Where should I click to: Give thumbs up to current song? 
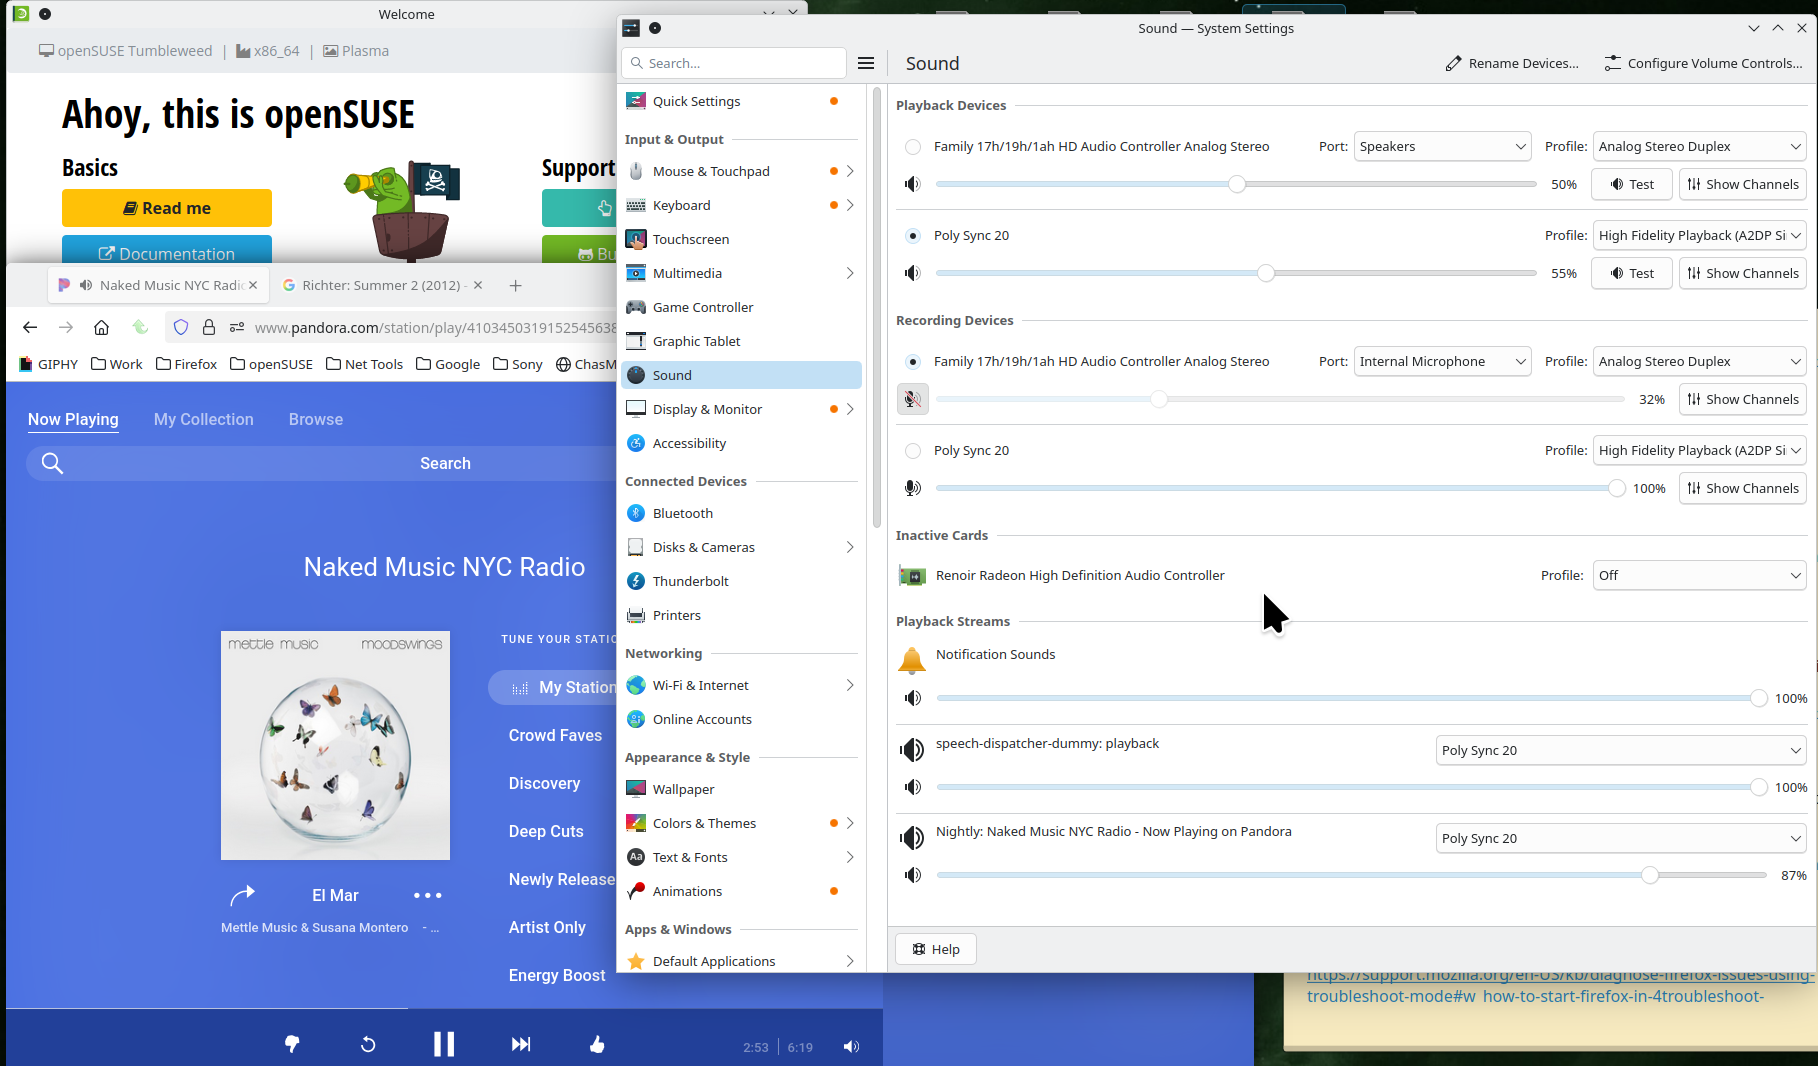tap(597, 1044)
